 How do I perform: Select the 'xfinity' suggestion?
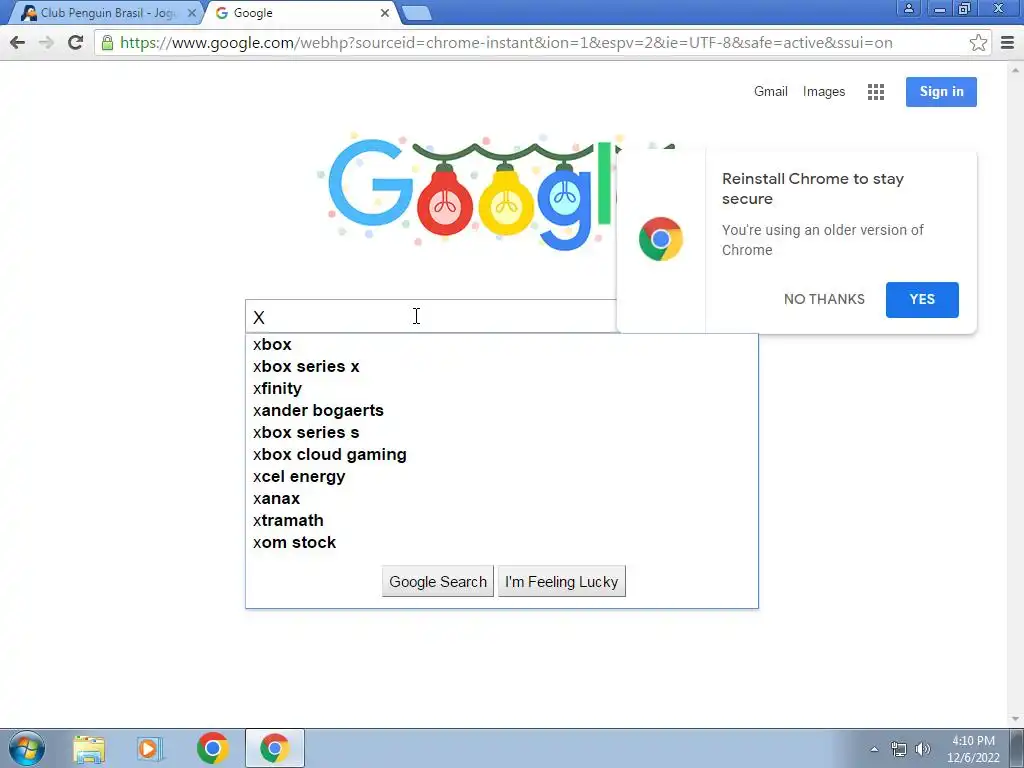502,389
